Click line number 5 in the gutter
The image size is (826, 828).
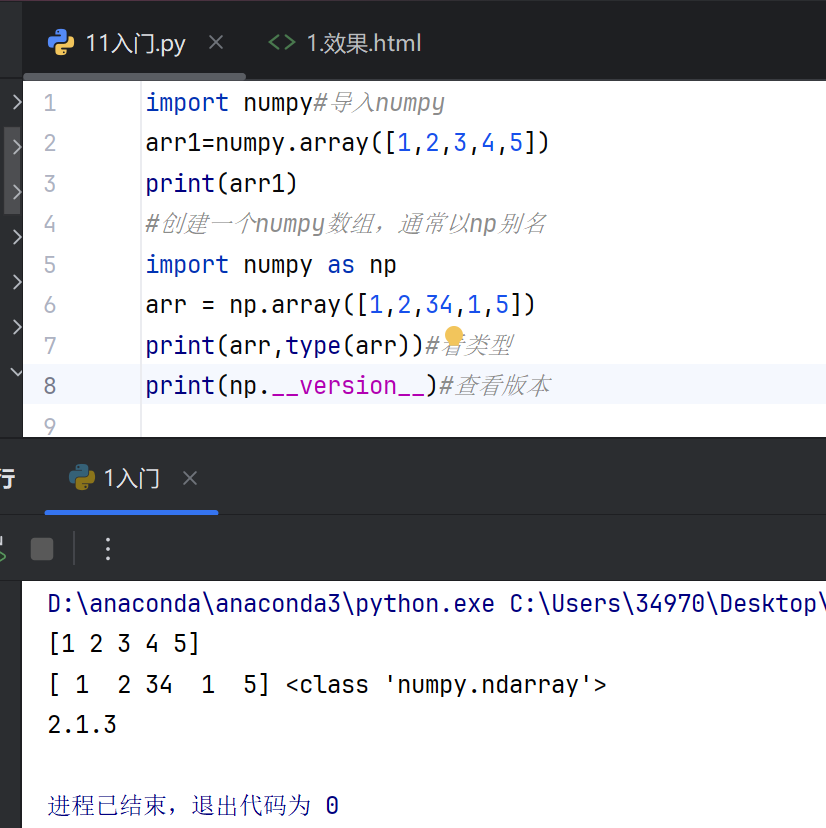click(x=50, y=265)
